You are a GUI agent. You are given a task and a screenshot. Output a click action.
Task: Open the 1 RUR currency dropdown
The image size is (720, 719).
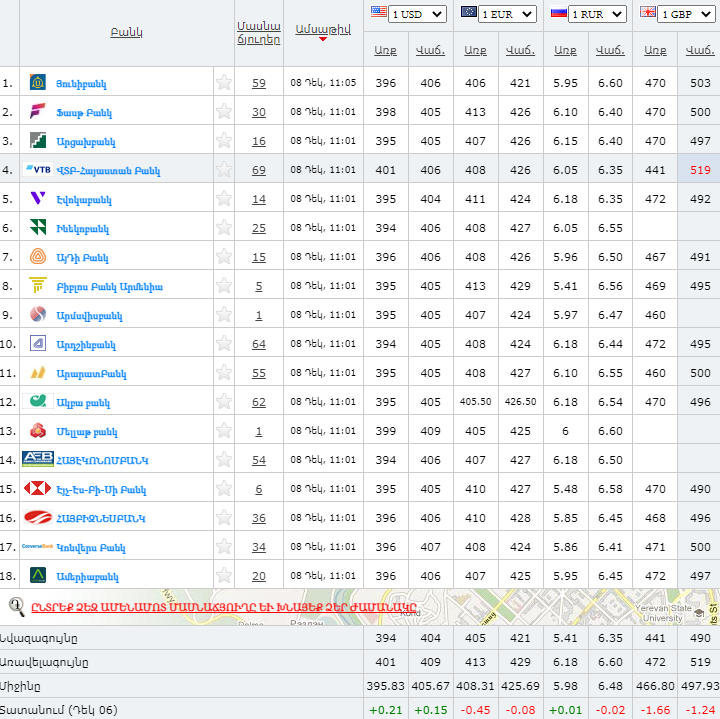597,14
